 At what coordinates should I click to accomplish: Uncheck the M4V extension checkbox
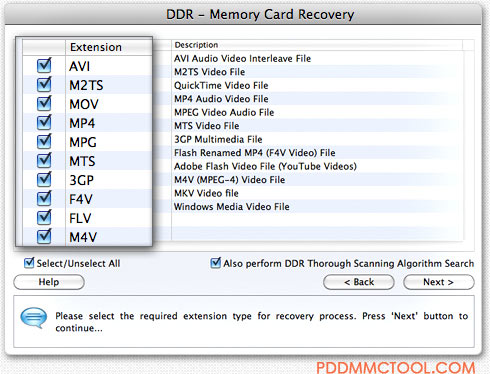tap(44, 236)
